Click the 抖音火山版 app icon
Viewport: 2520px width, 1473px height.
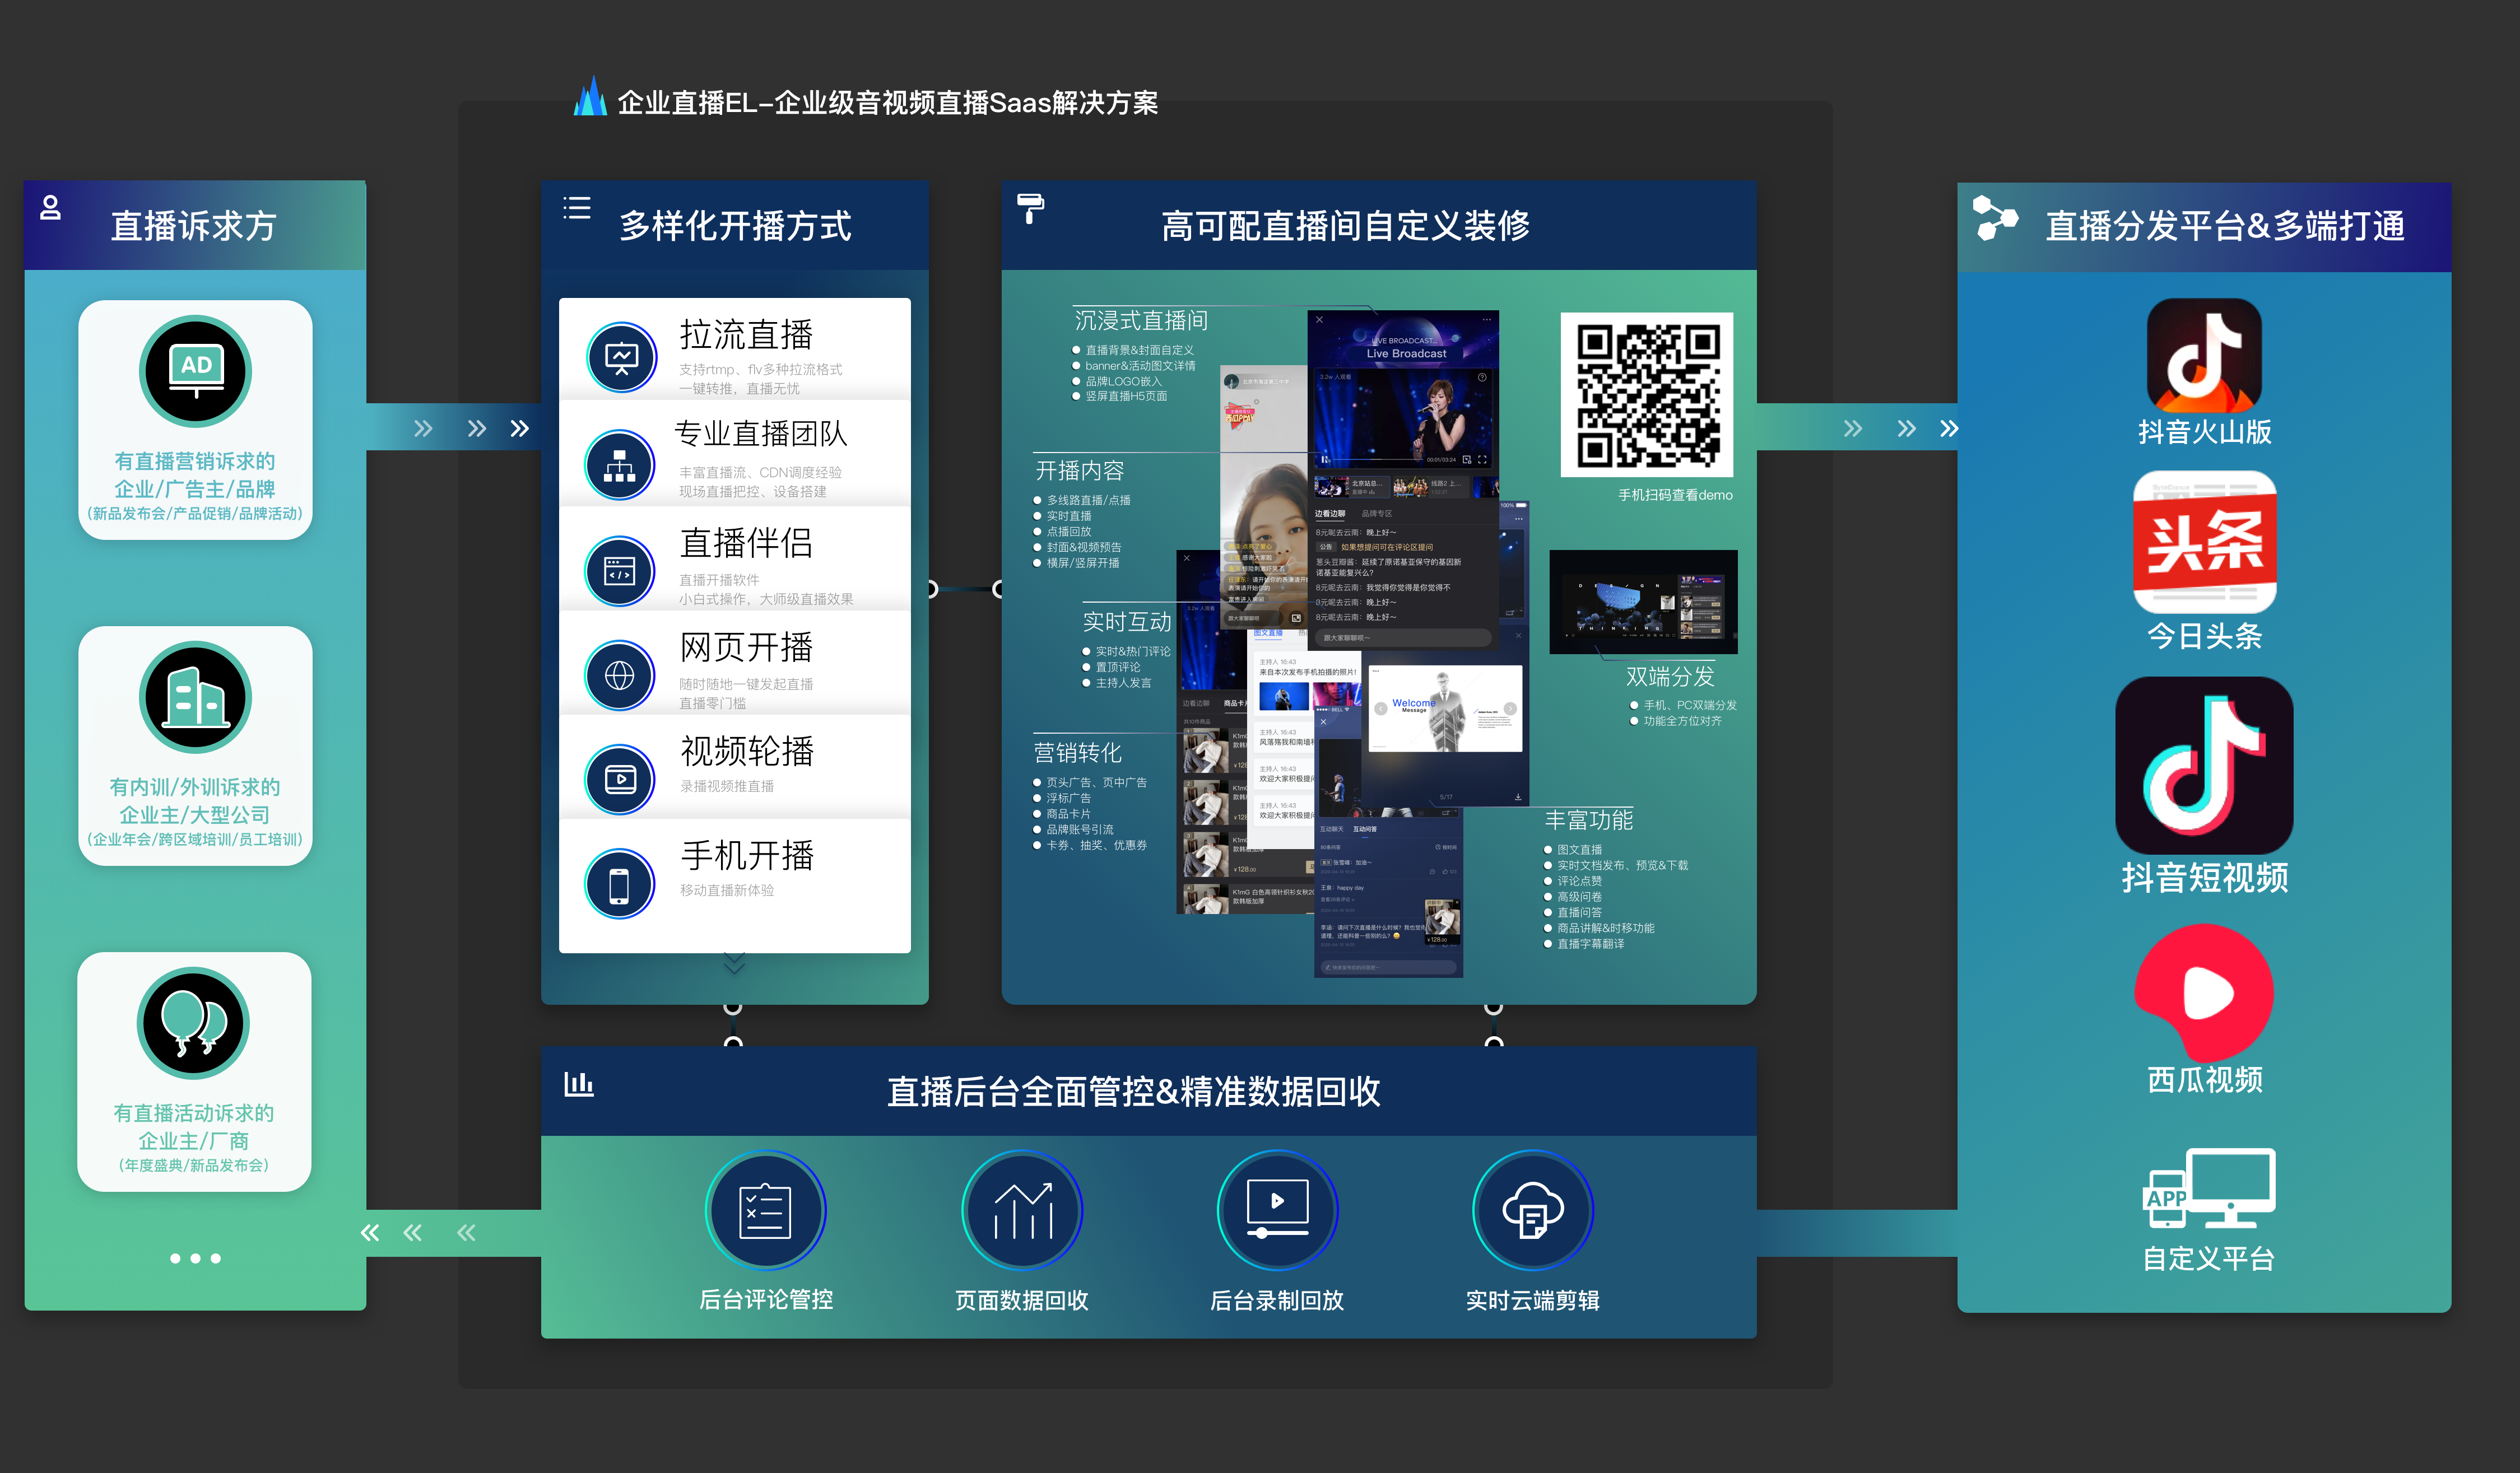2204,355
